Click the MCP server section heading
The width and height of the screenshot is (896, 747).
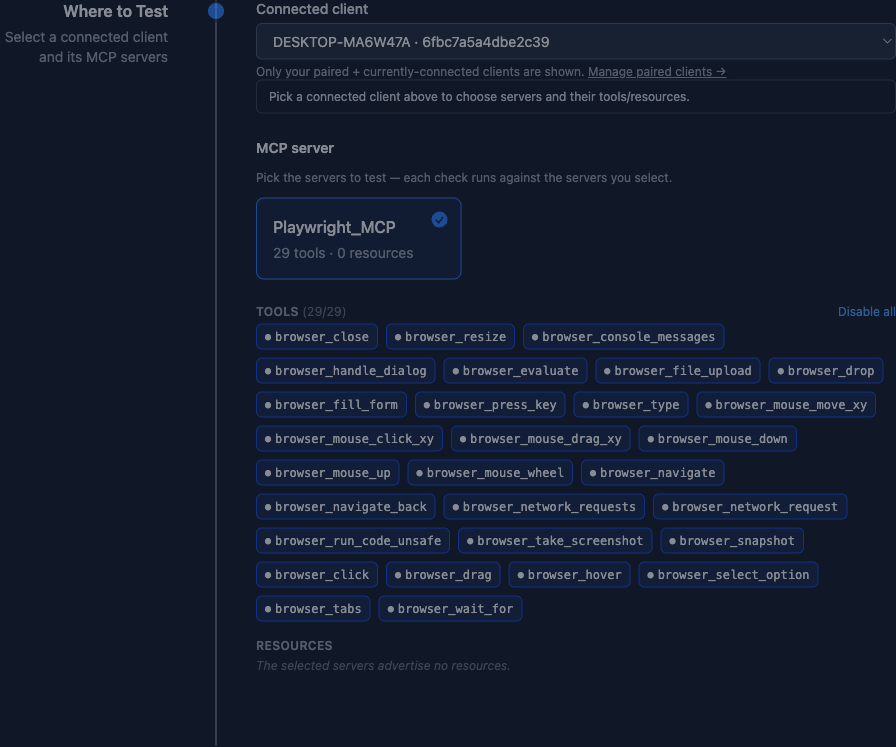point(295,148)
